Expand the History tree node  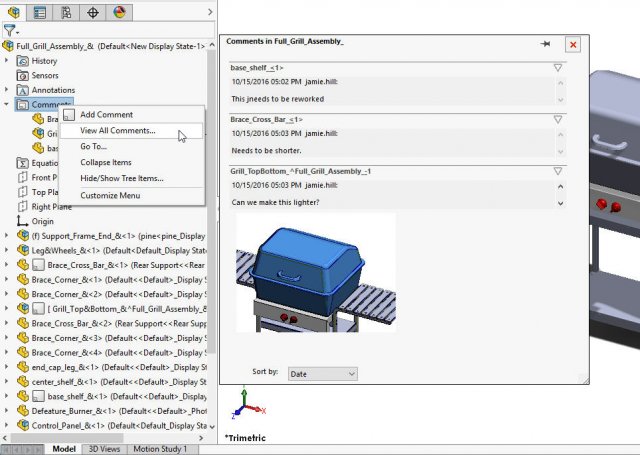[6, 60]
